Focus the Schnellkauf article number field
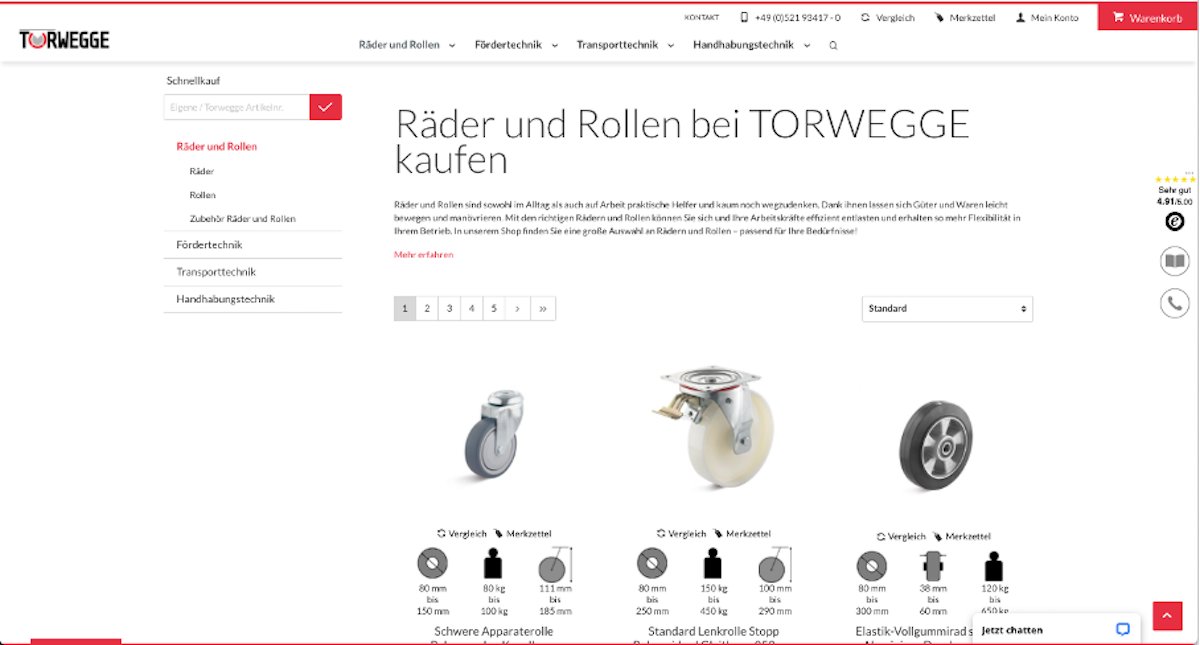Screen dimensions: 1200x645 coord(237,107)
